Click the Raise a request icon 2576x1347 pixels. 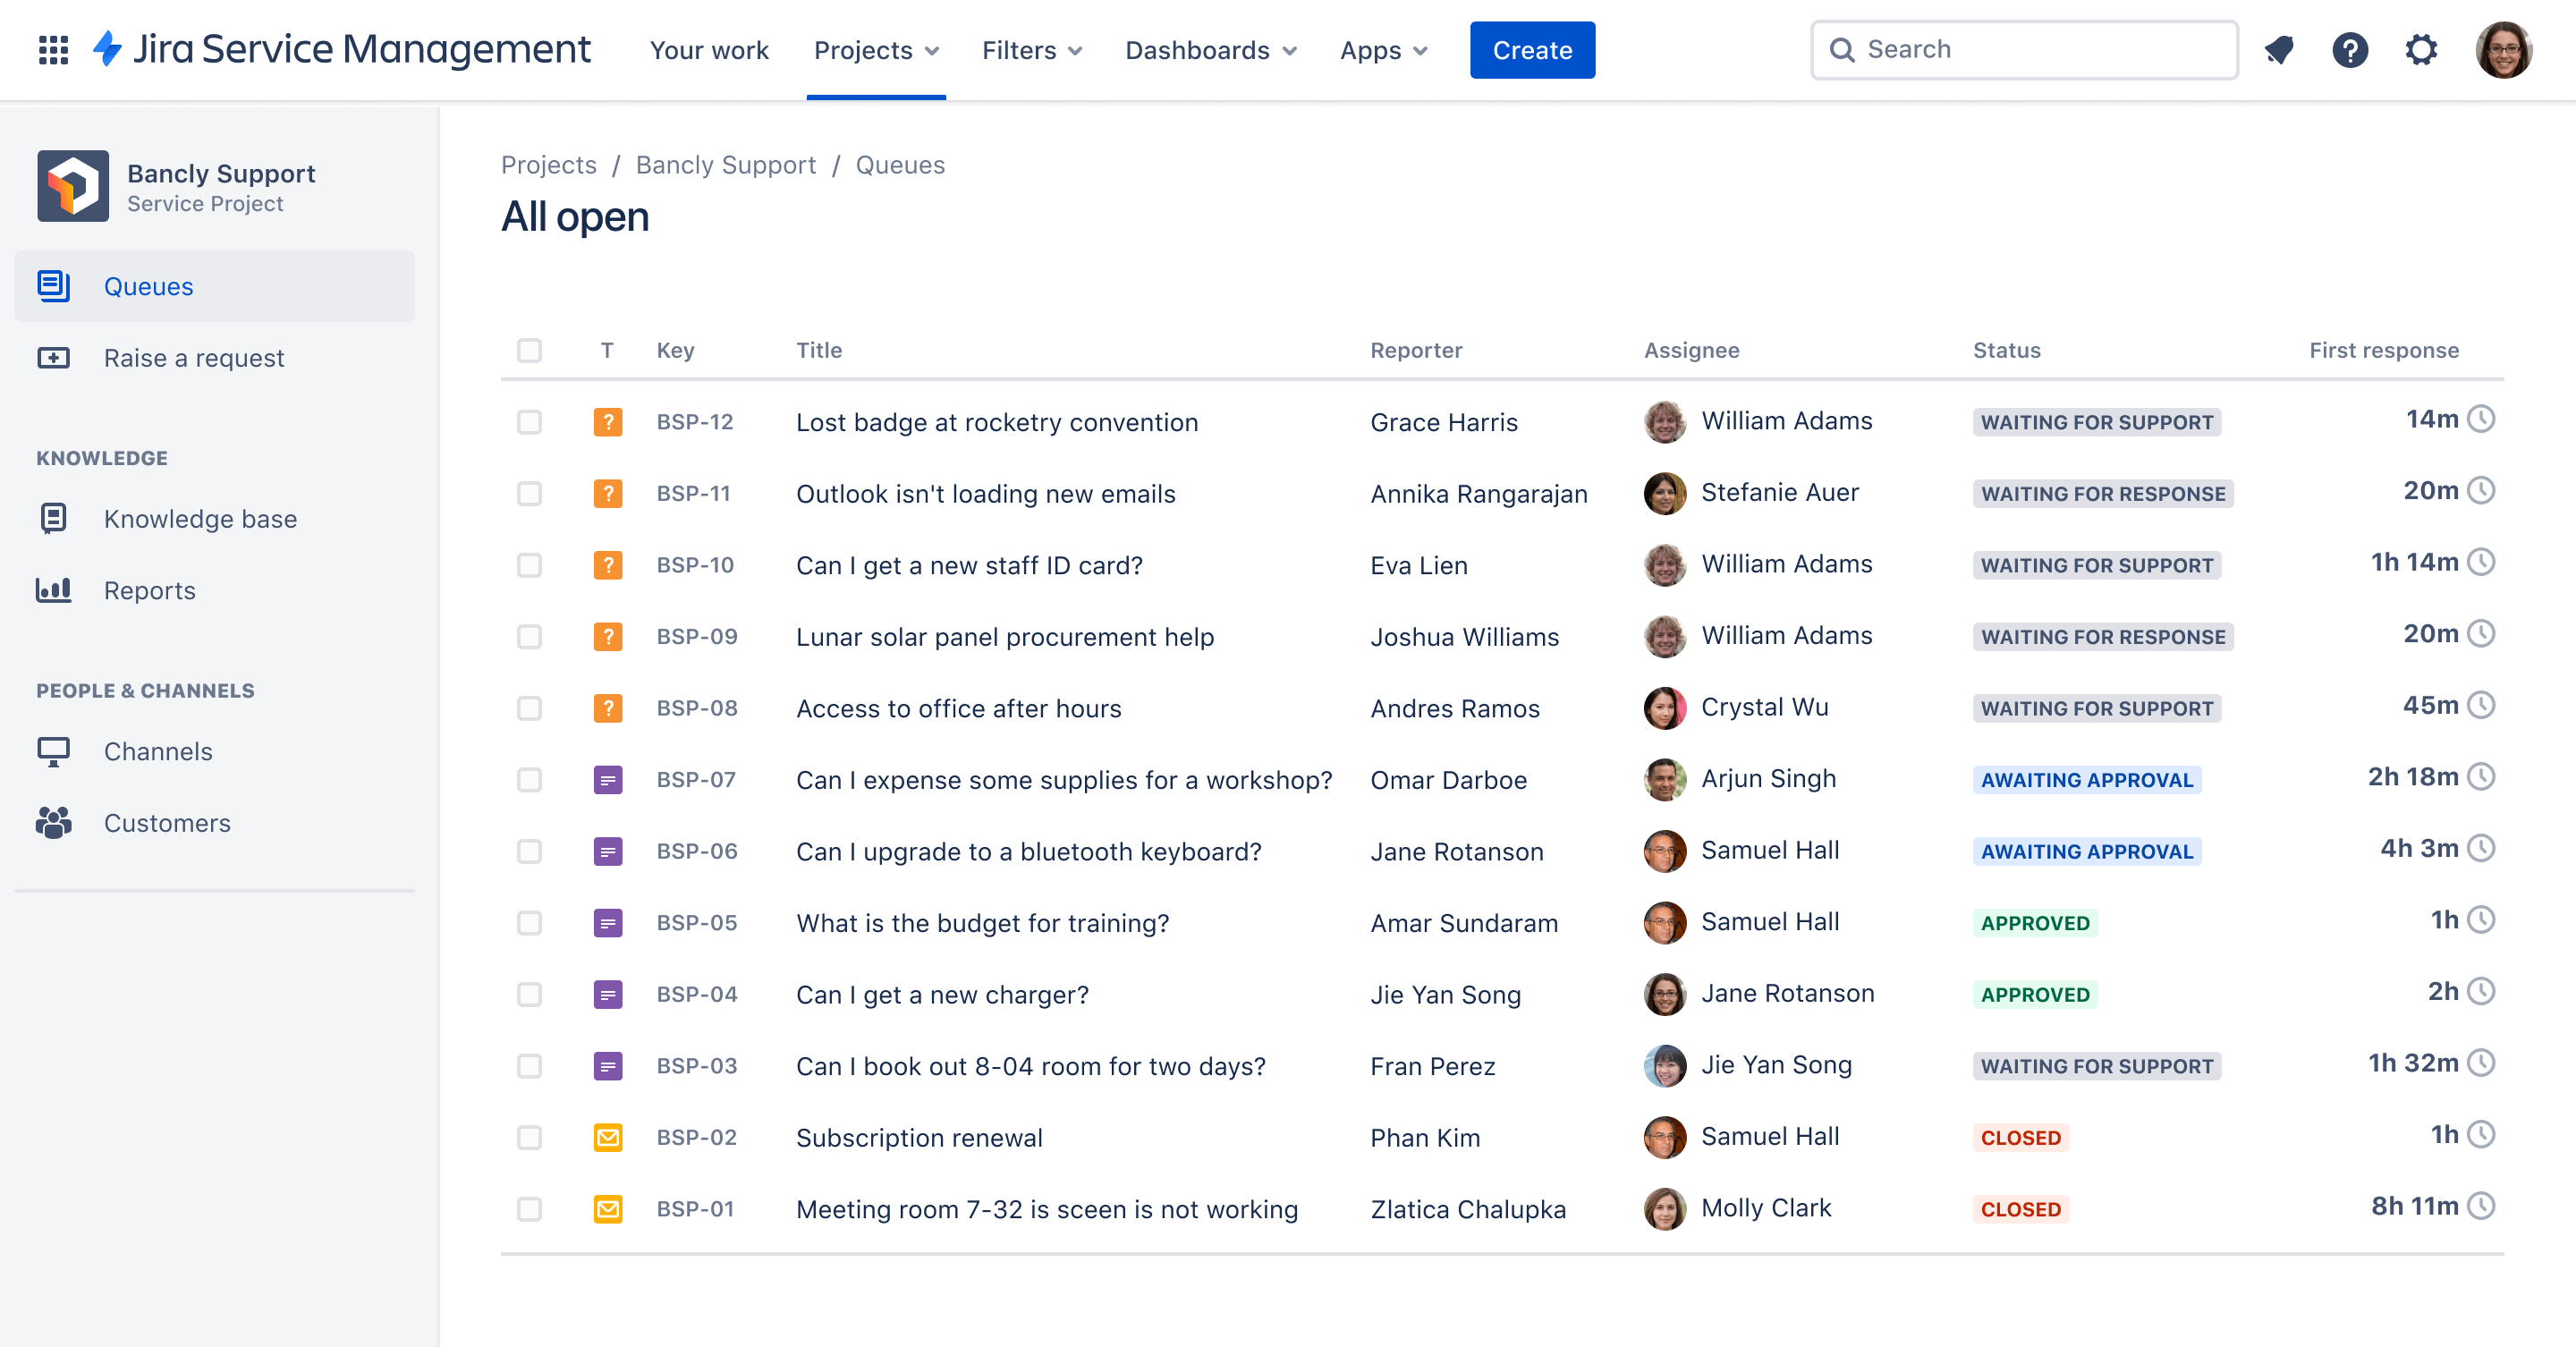coord(55,358)
